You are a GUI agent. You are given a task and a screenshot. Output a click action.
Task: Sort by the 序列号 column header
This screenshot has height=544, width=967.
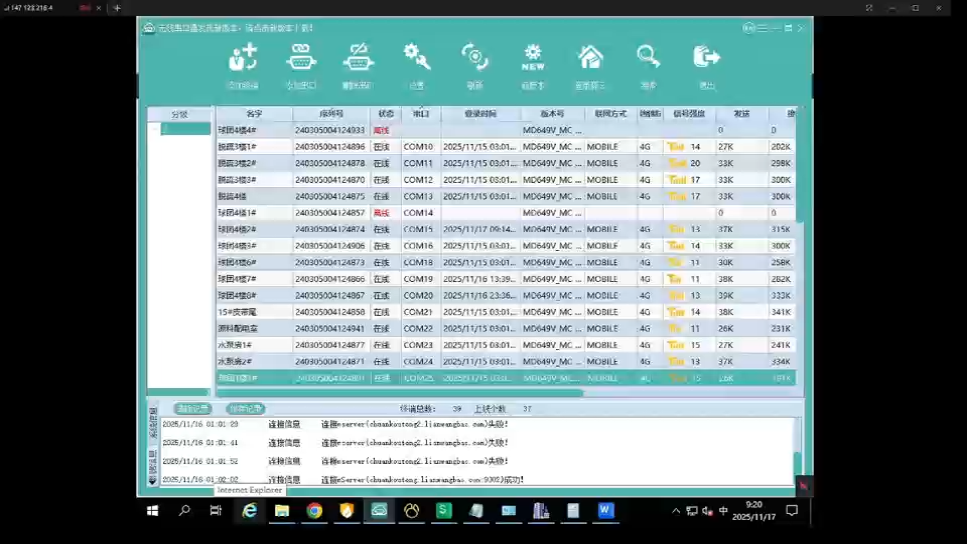331,113
